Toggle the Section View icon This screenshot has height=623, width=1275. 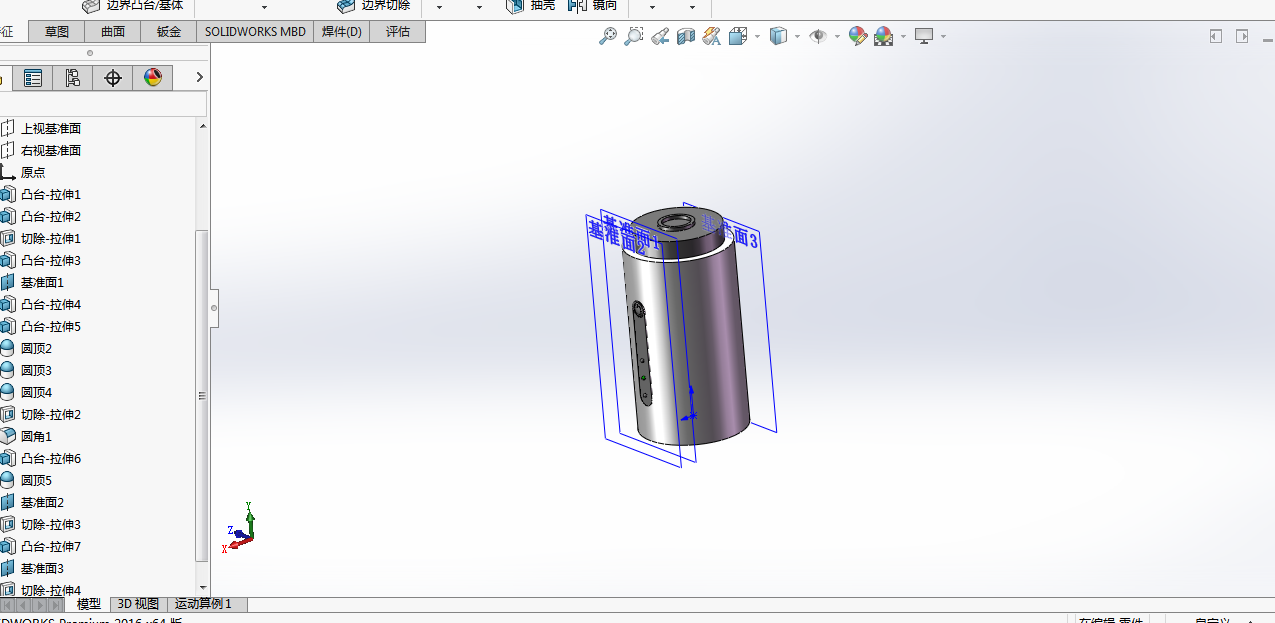tap(686, 37)
